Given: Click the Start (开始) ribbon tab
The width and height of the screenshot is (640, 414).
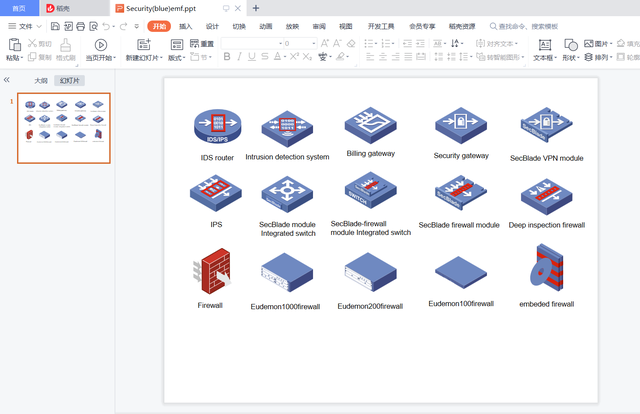Looking at the screenshot, I should pos(159,27).
